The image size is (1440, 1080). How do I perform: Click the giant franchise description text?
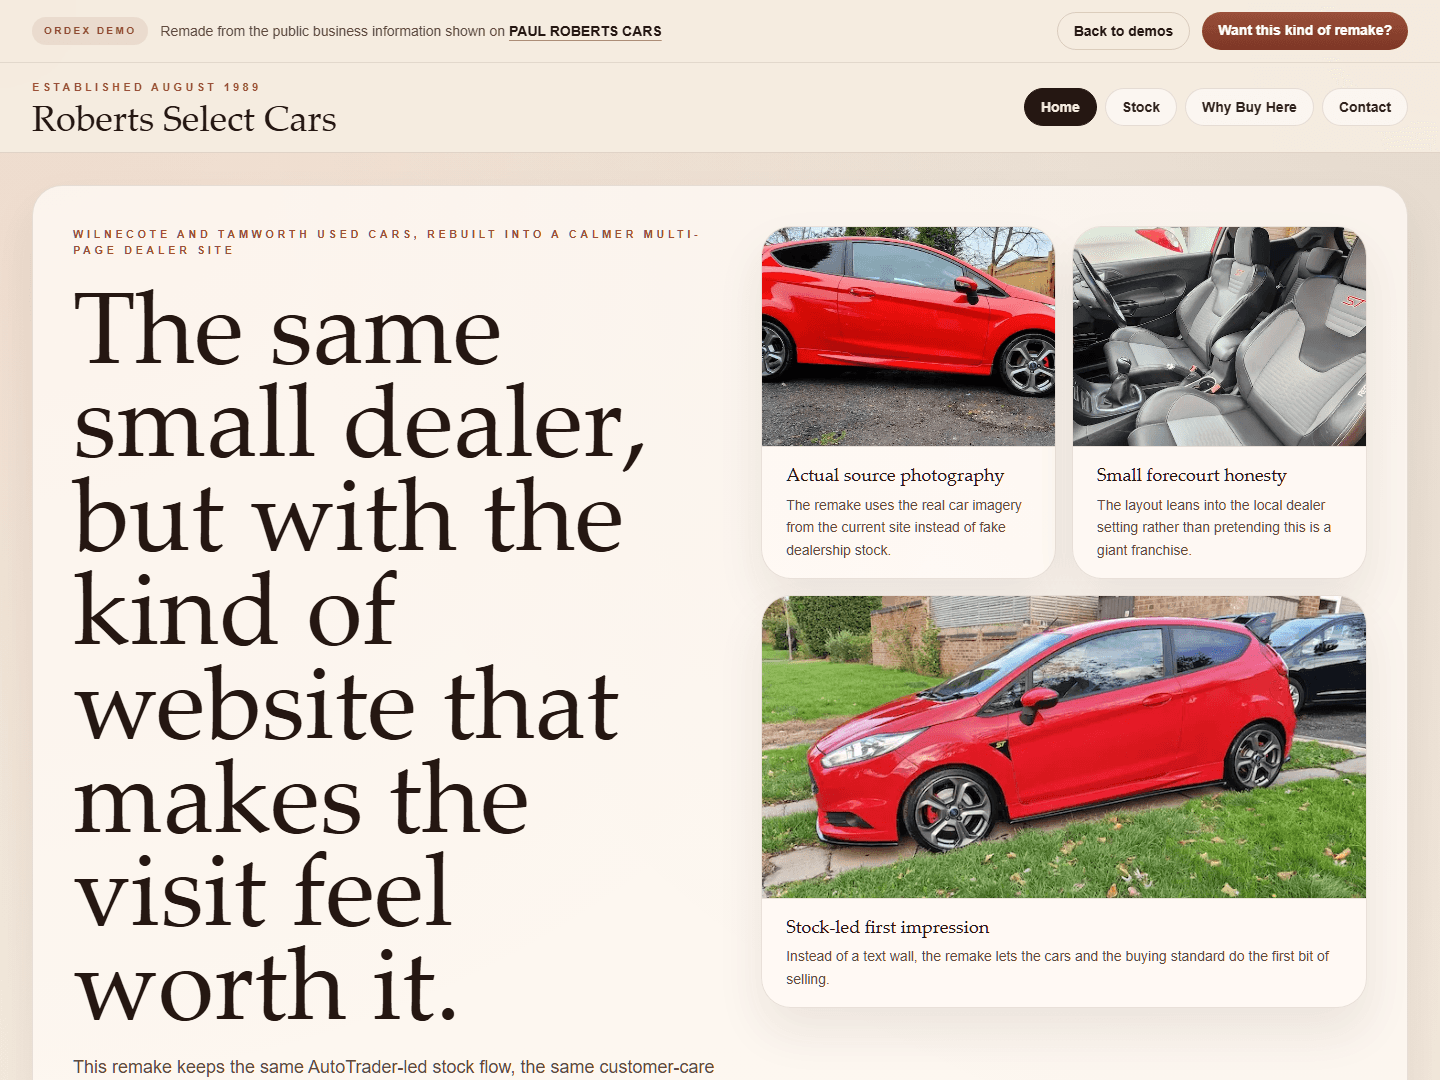tap(1213, 527)
